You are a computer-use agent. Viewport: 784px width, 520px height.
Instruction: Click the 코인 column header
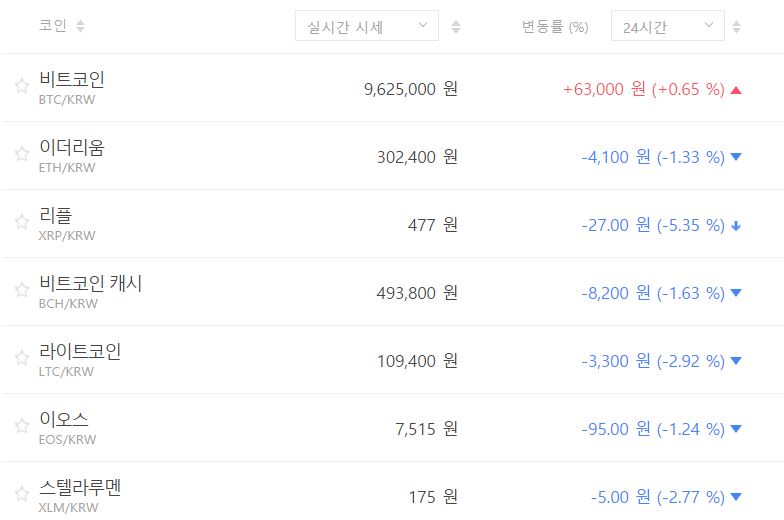click(53, 26)
